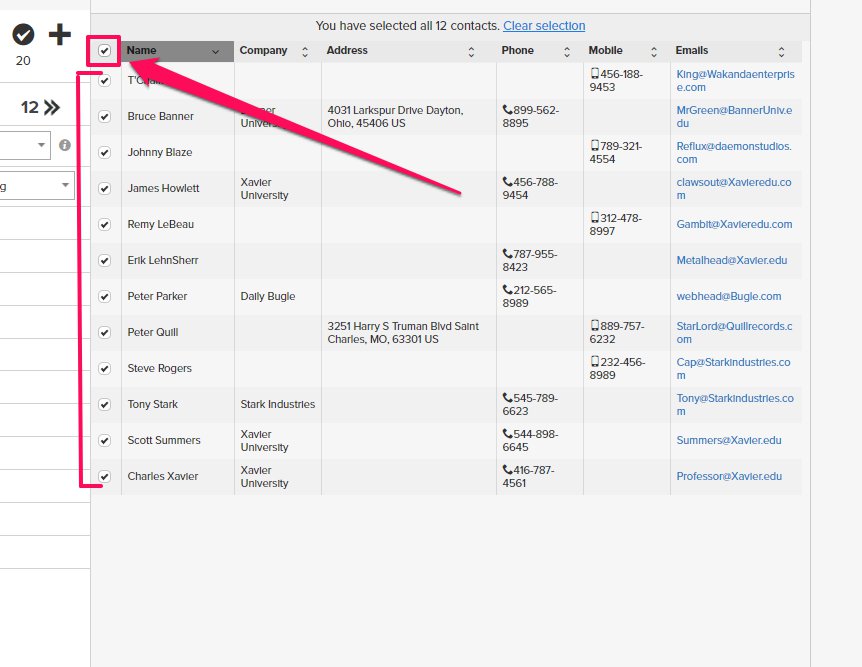The image size is (862, 667).
Task: Click the gray info icon beside the dropdown
Action: click(x=65, y=145)
